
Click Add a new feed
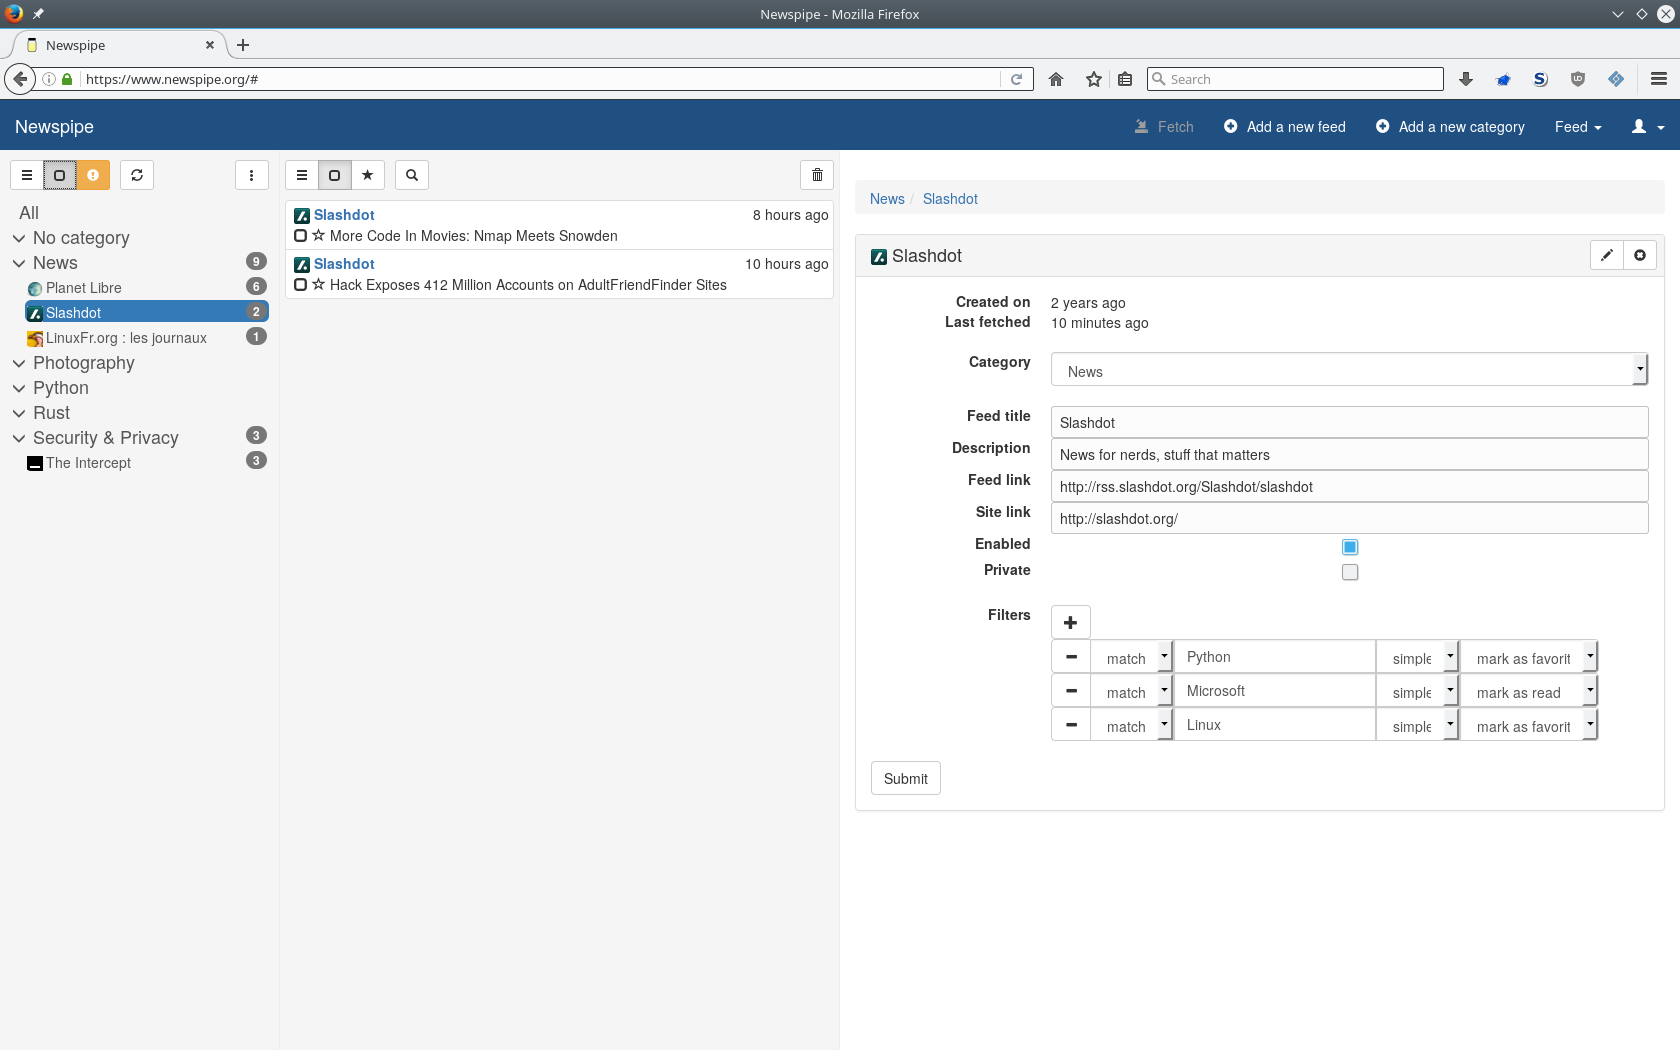tap(1284, 127)
